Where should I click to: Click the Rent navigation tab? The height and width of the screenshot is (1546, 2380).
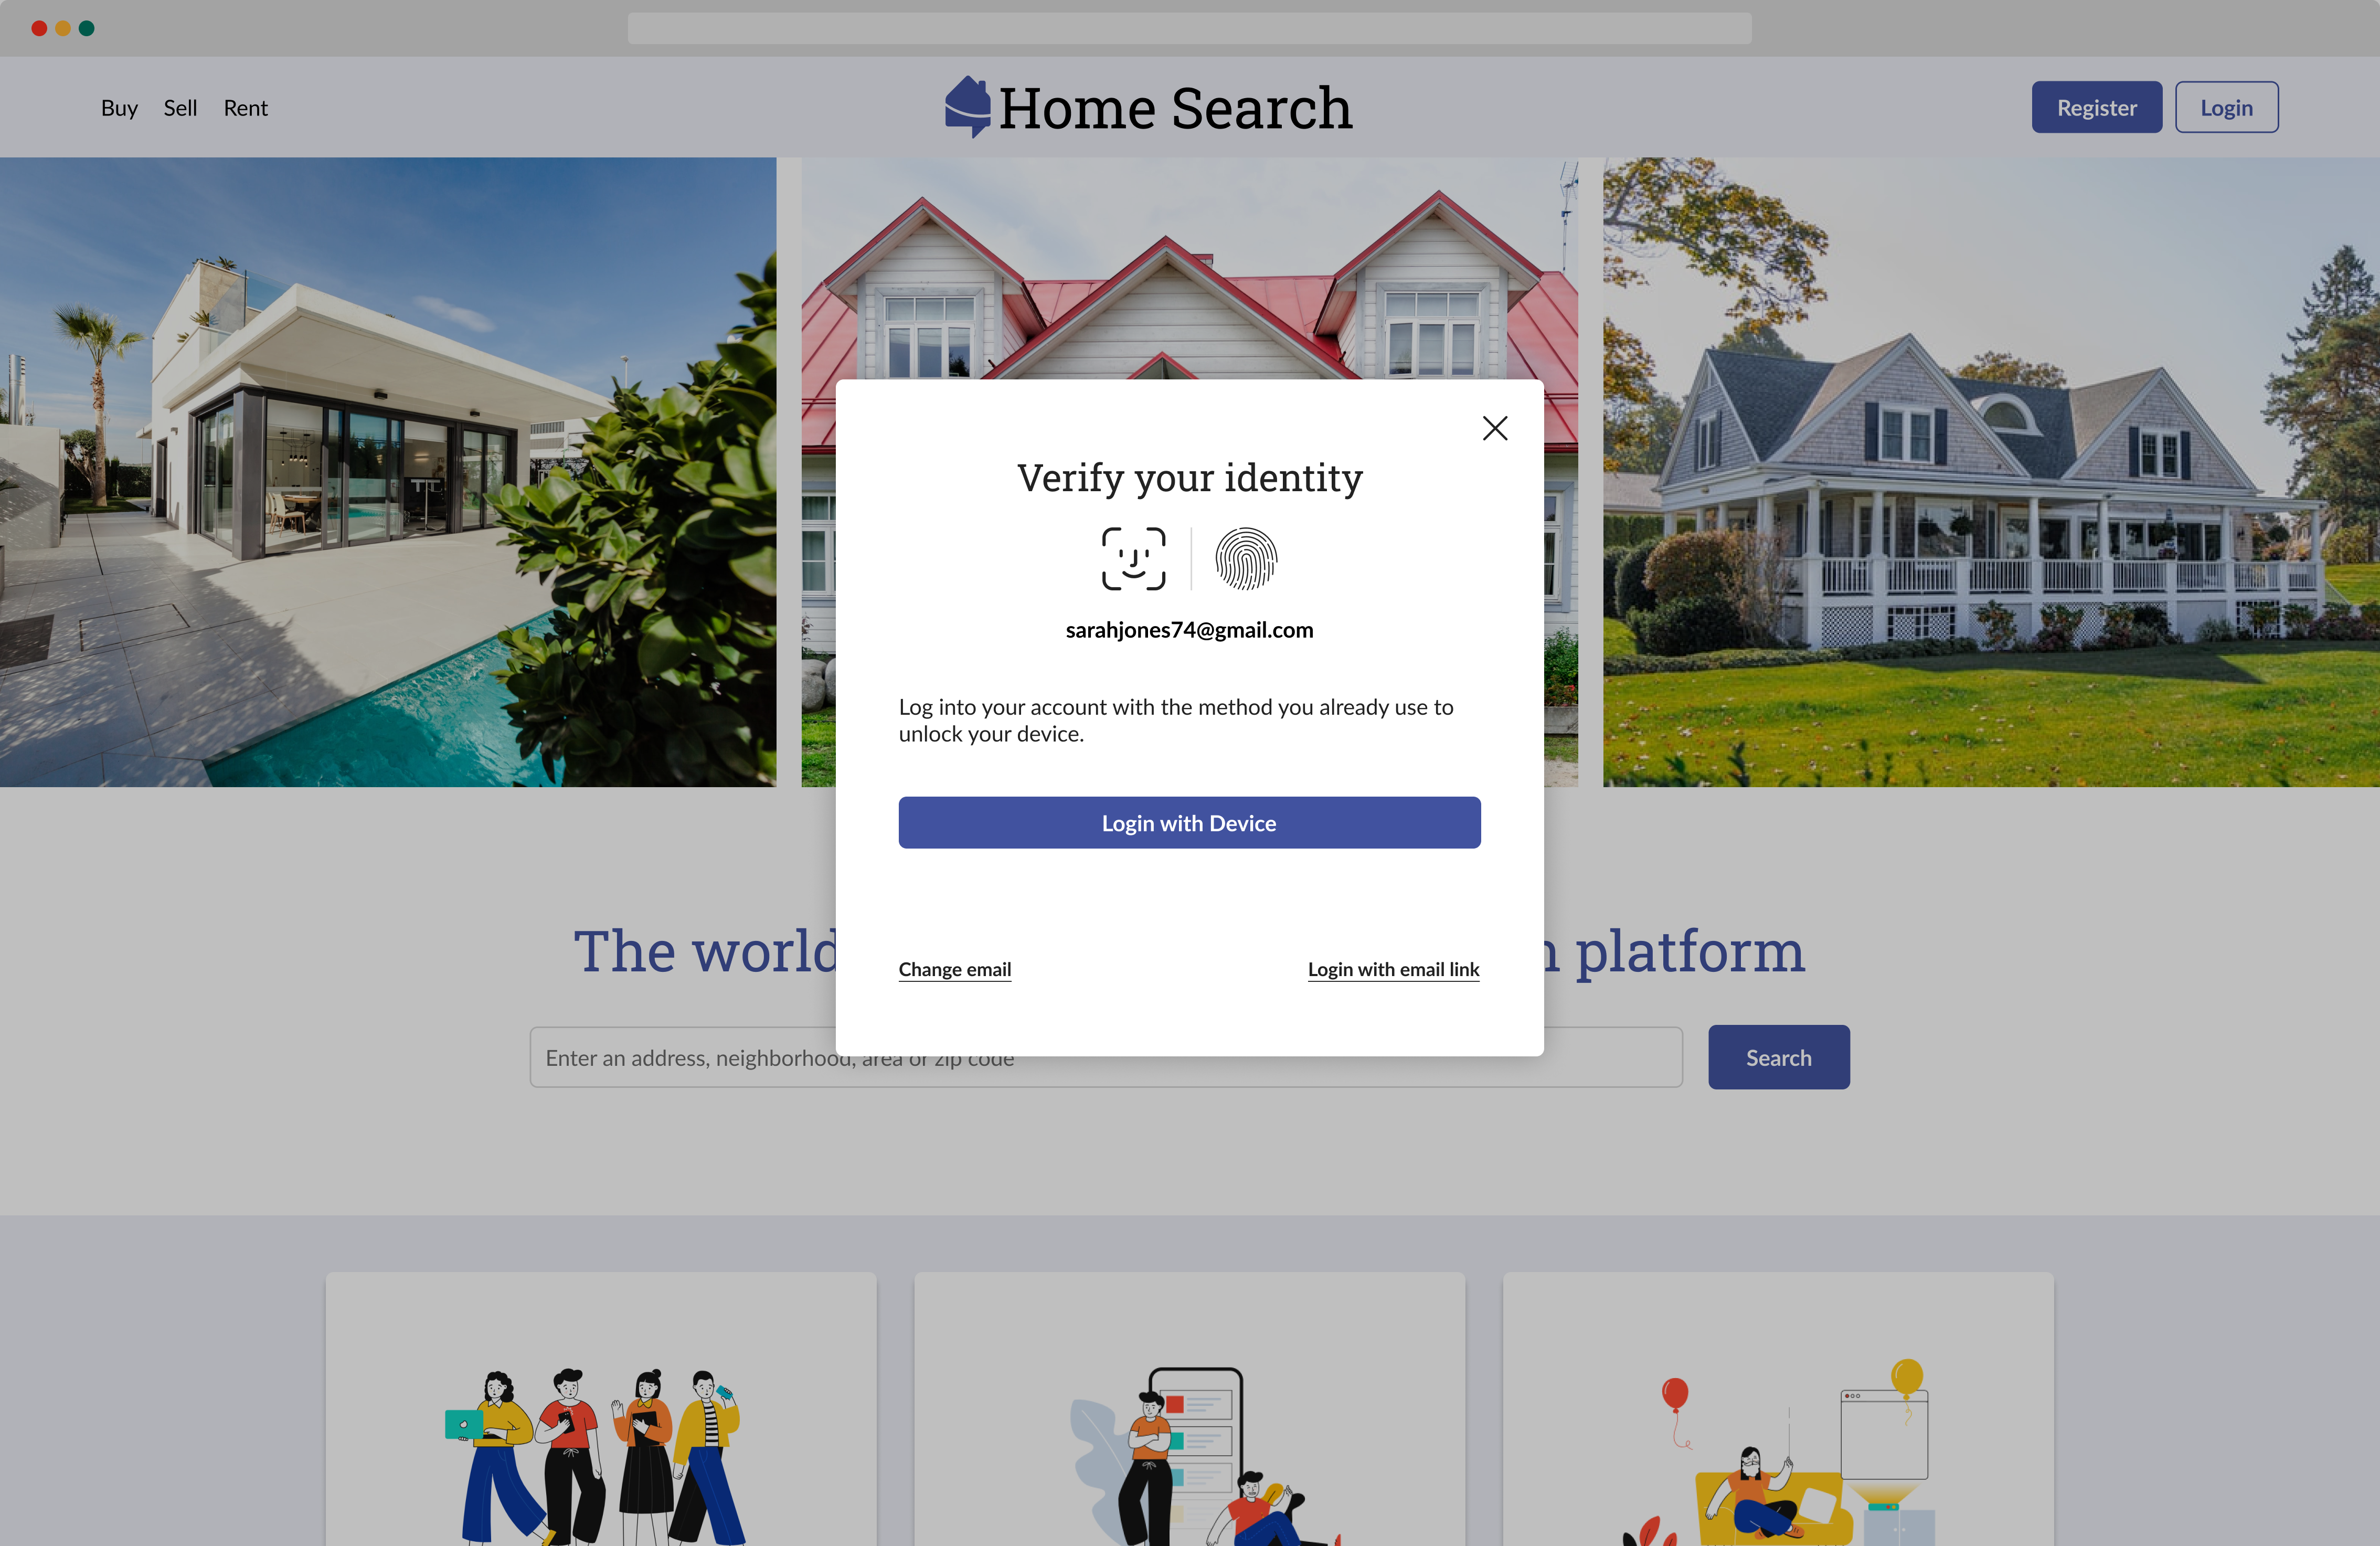pos(245,106)
